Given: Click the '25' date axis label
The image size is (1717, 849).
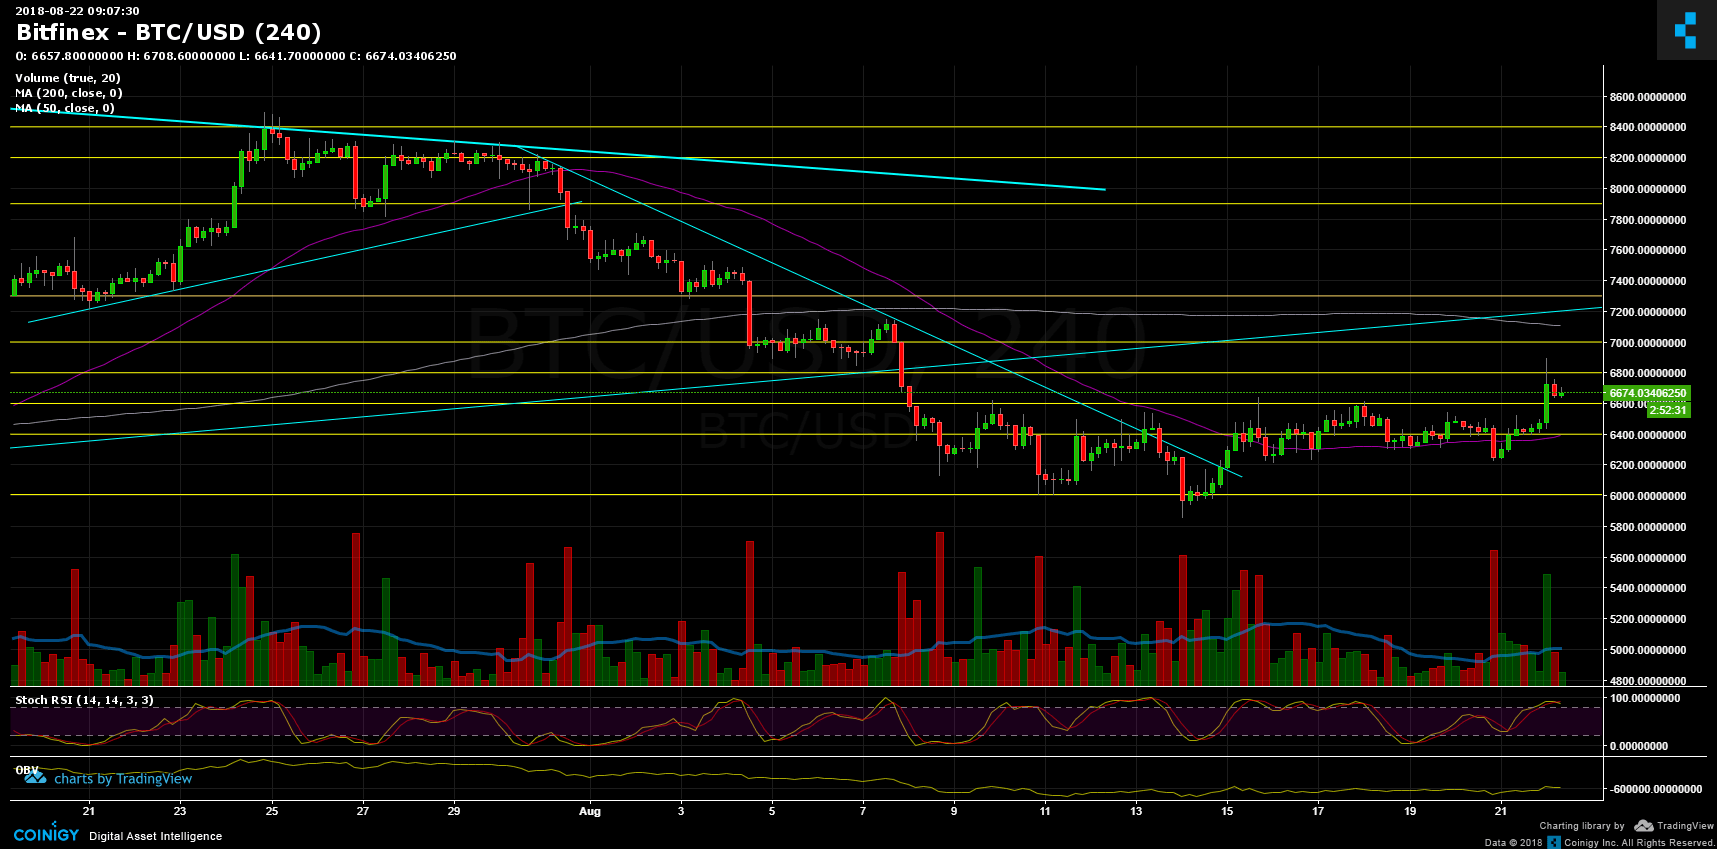Looking at the screenshot, I should 272,811.
